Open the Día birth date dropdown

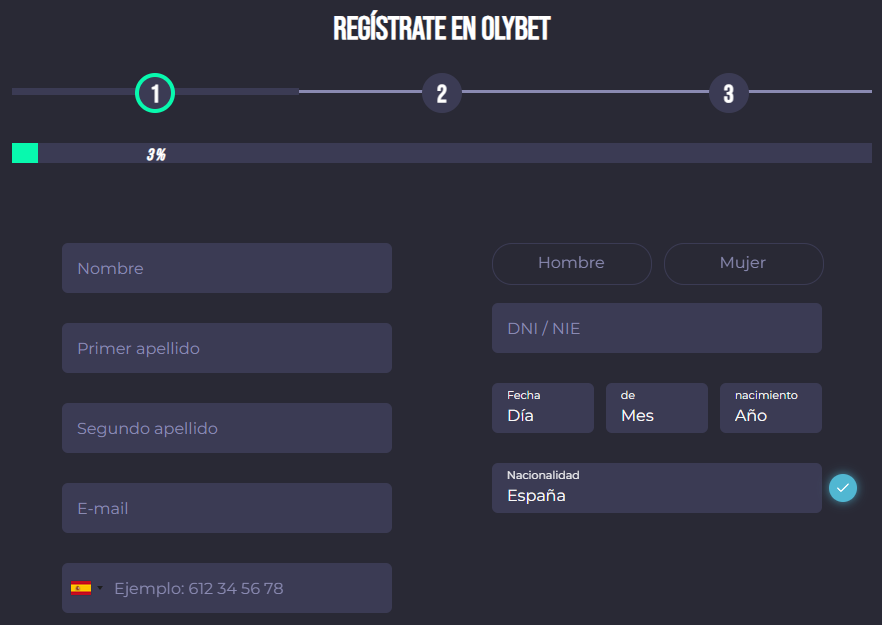542,408
